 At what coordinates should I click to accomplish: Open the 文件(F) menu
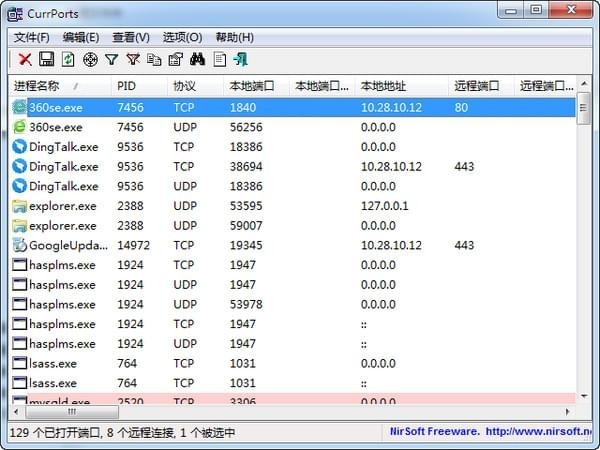click(32, 38)
